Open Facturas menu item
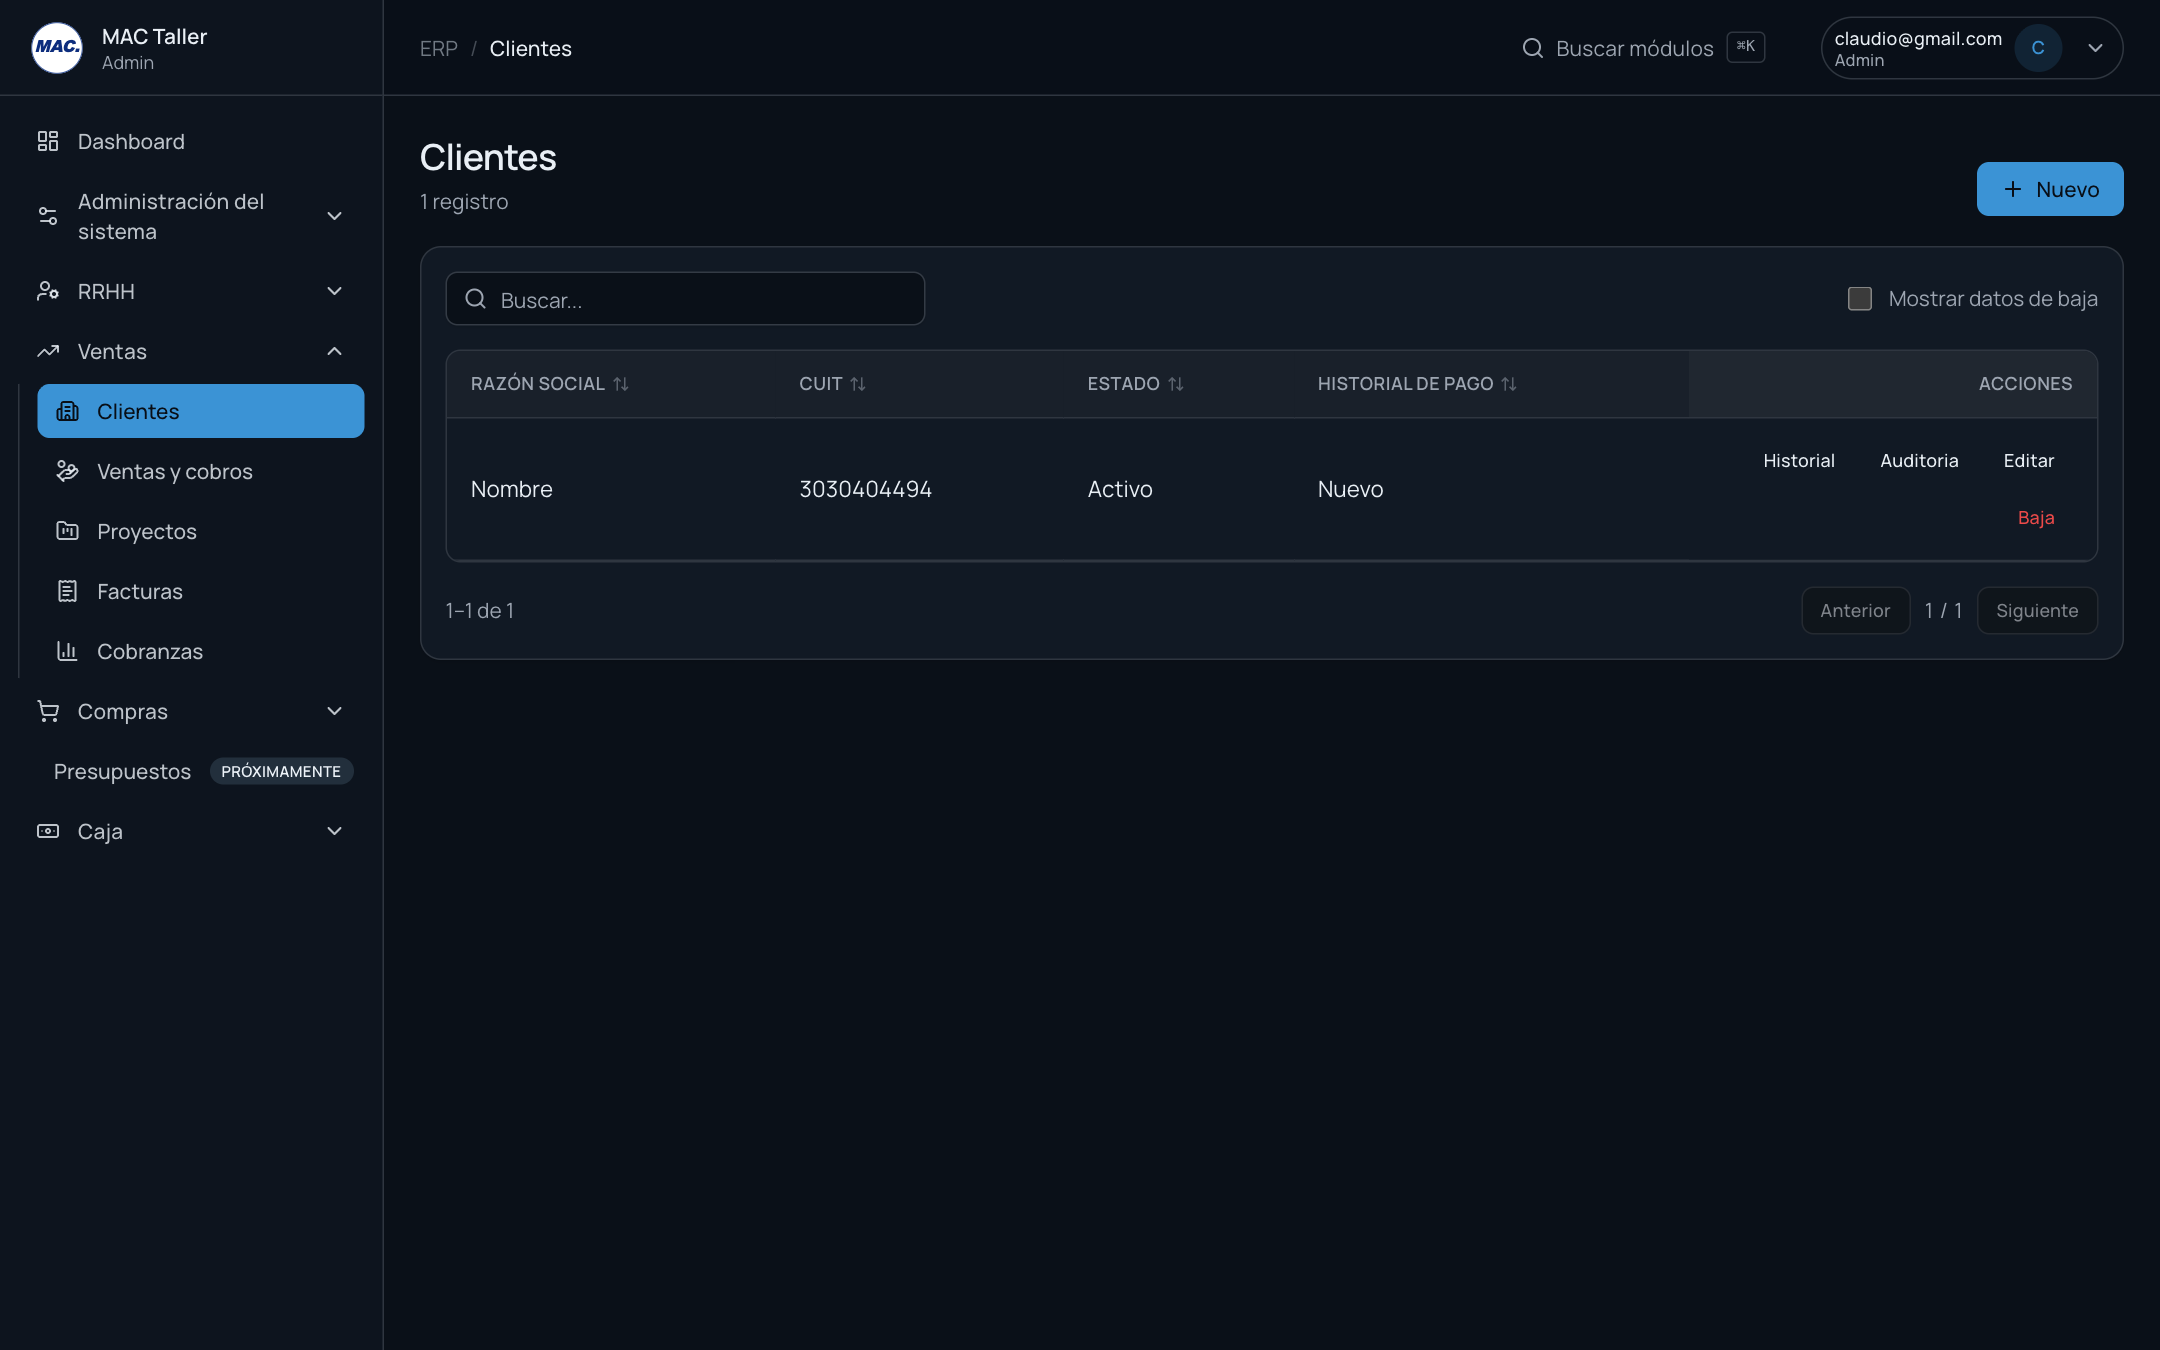Screen dimensions: 2160x1350 [200, 591]
